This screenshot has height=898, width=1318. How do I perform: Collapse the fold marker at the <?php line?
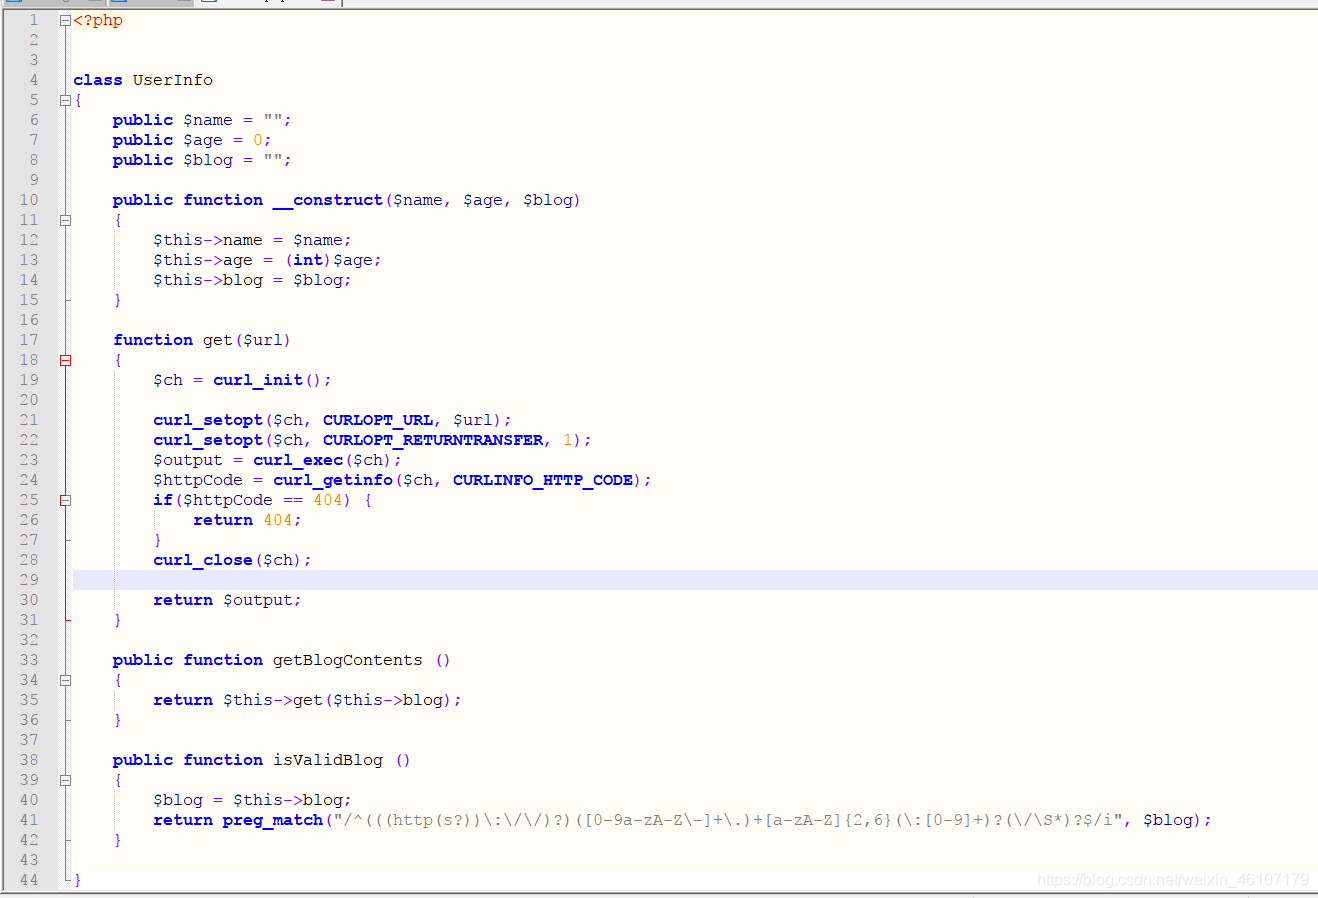[x=65, y=20]
